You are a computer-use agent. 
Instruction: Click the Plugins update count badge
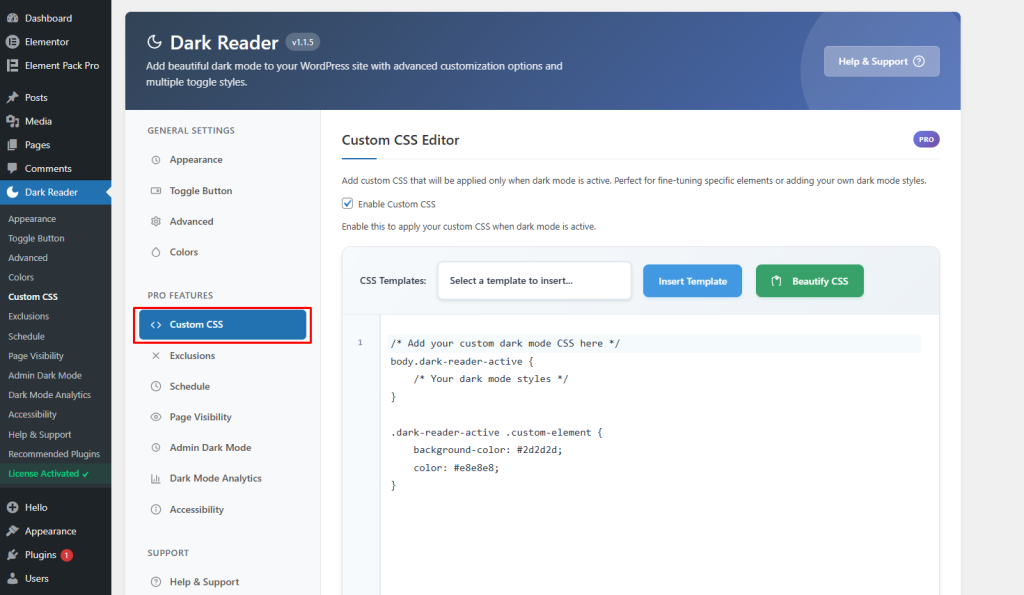point(67,555)
